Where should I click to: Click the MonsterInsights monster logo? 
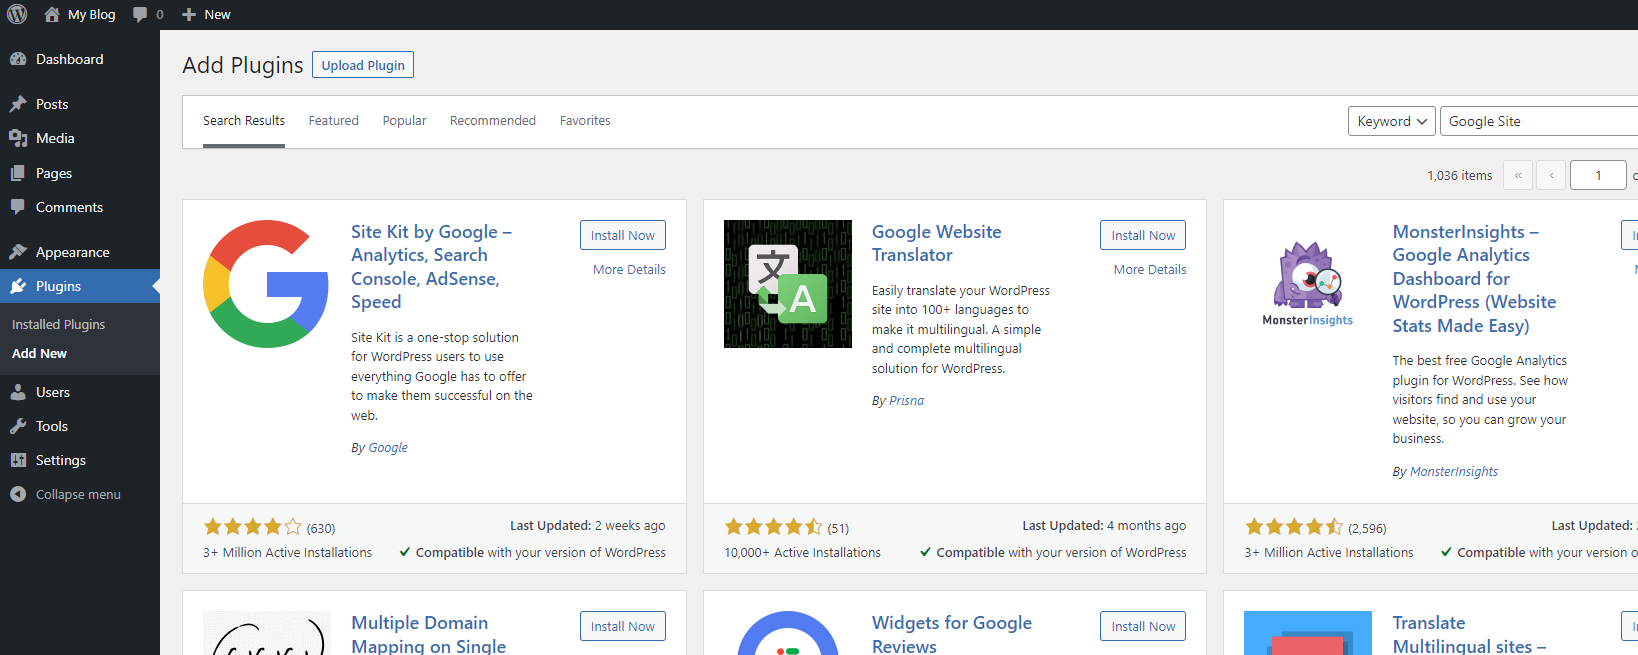coord(1307,284)
